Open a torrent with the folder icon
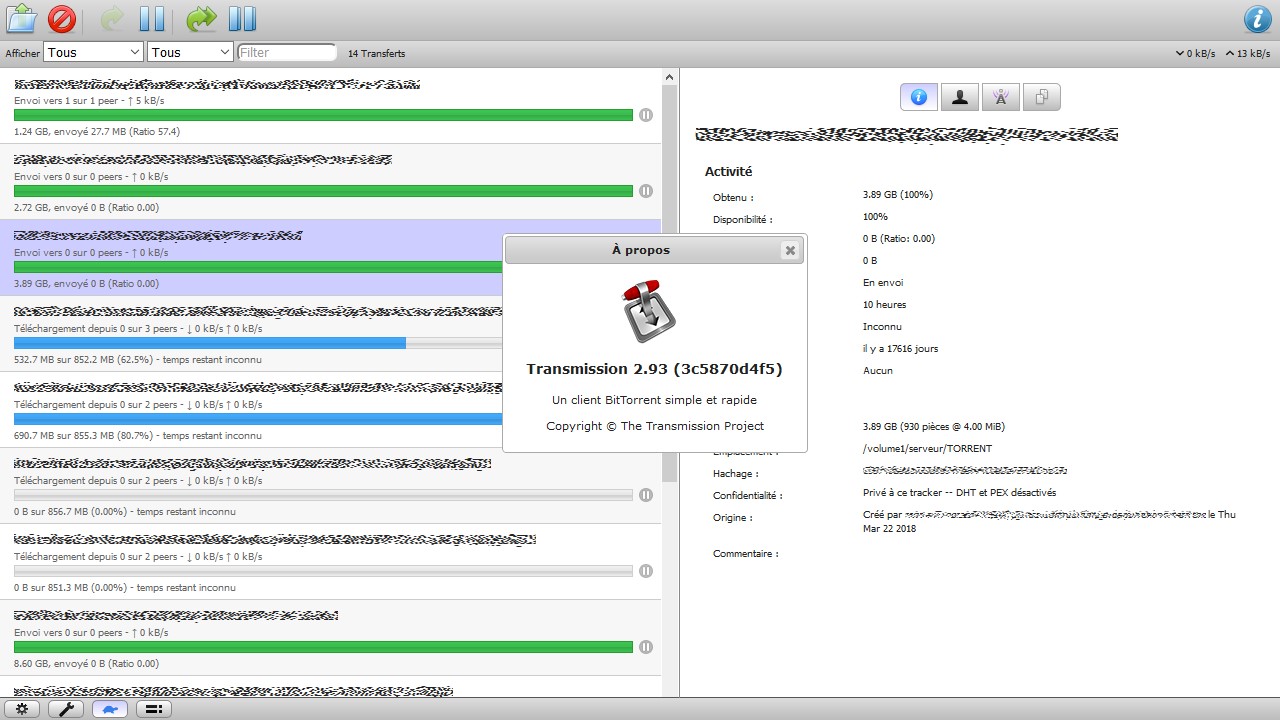This screenshot has width=1280, height=720. click(22, 18)
